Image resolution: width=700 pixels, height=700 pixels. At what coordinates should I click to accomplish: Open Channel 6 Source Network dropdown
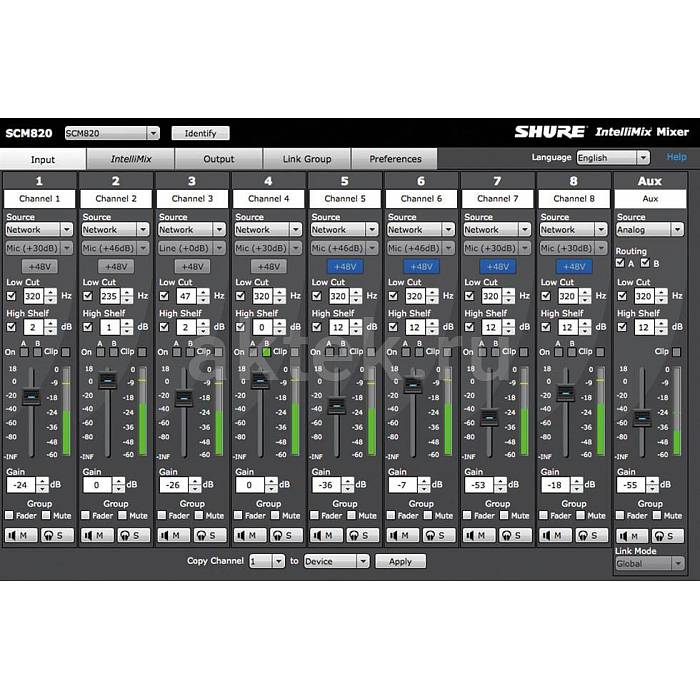tap(421, 229)
